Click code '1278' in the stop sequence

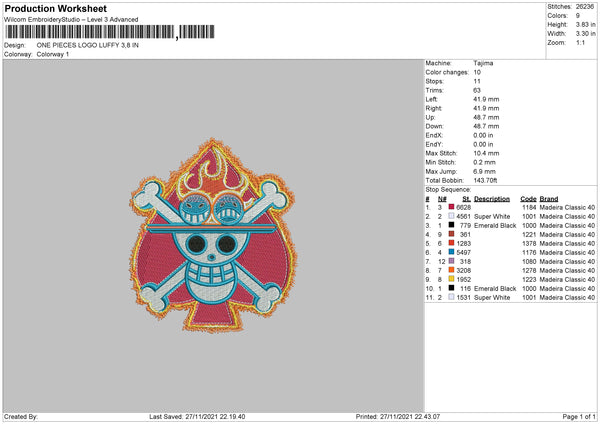529,271
